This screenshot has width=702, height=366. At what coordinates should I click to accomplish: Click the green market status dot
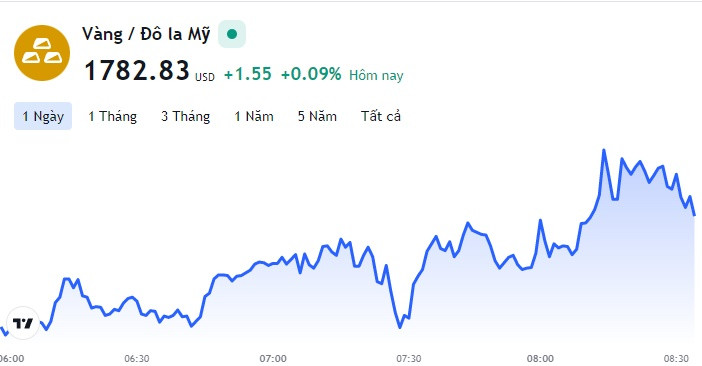click(232, 34)
